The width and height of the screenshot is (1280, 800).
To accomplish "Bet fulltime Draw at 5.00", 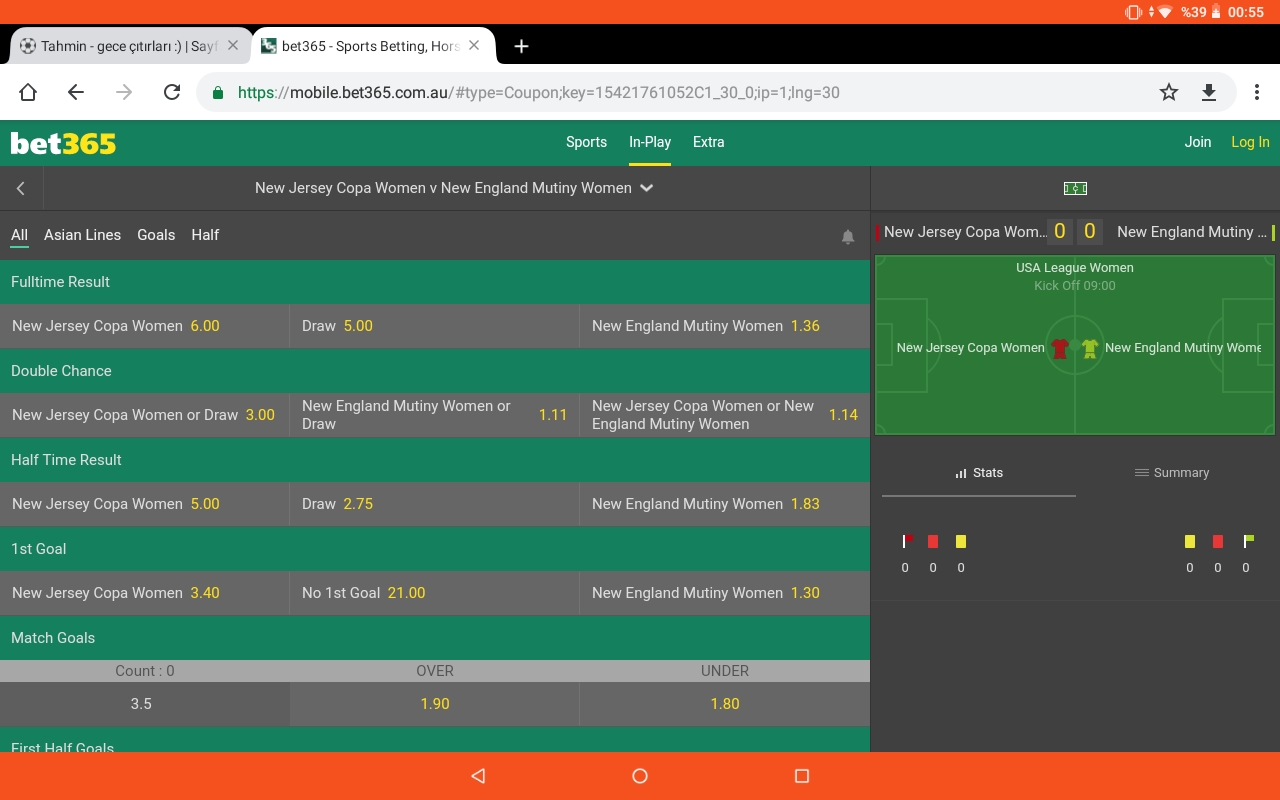I will tap(435, 326).
